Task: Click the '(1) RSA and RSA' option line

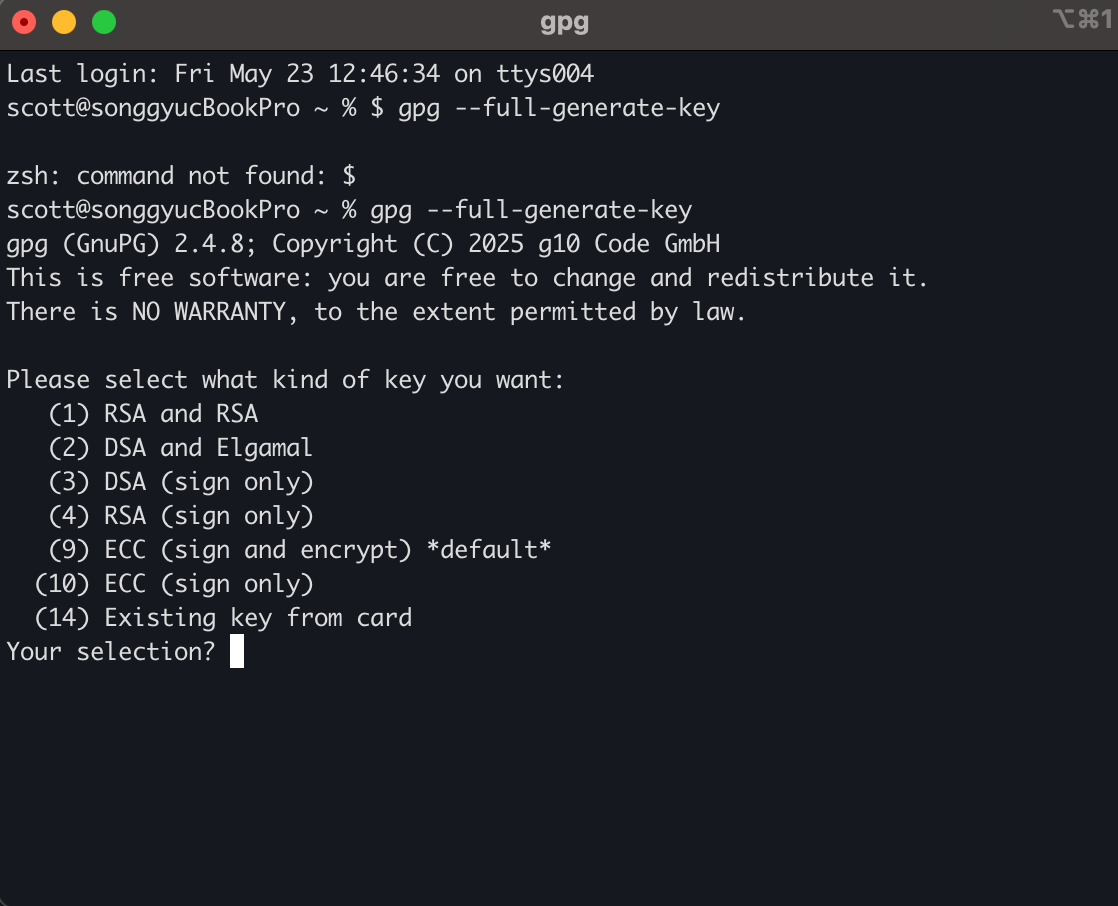Action: pos(153,413)
